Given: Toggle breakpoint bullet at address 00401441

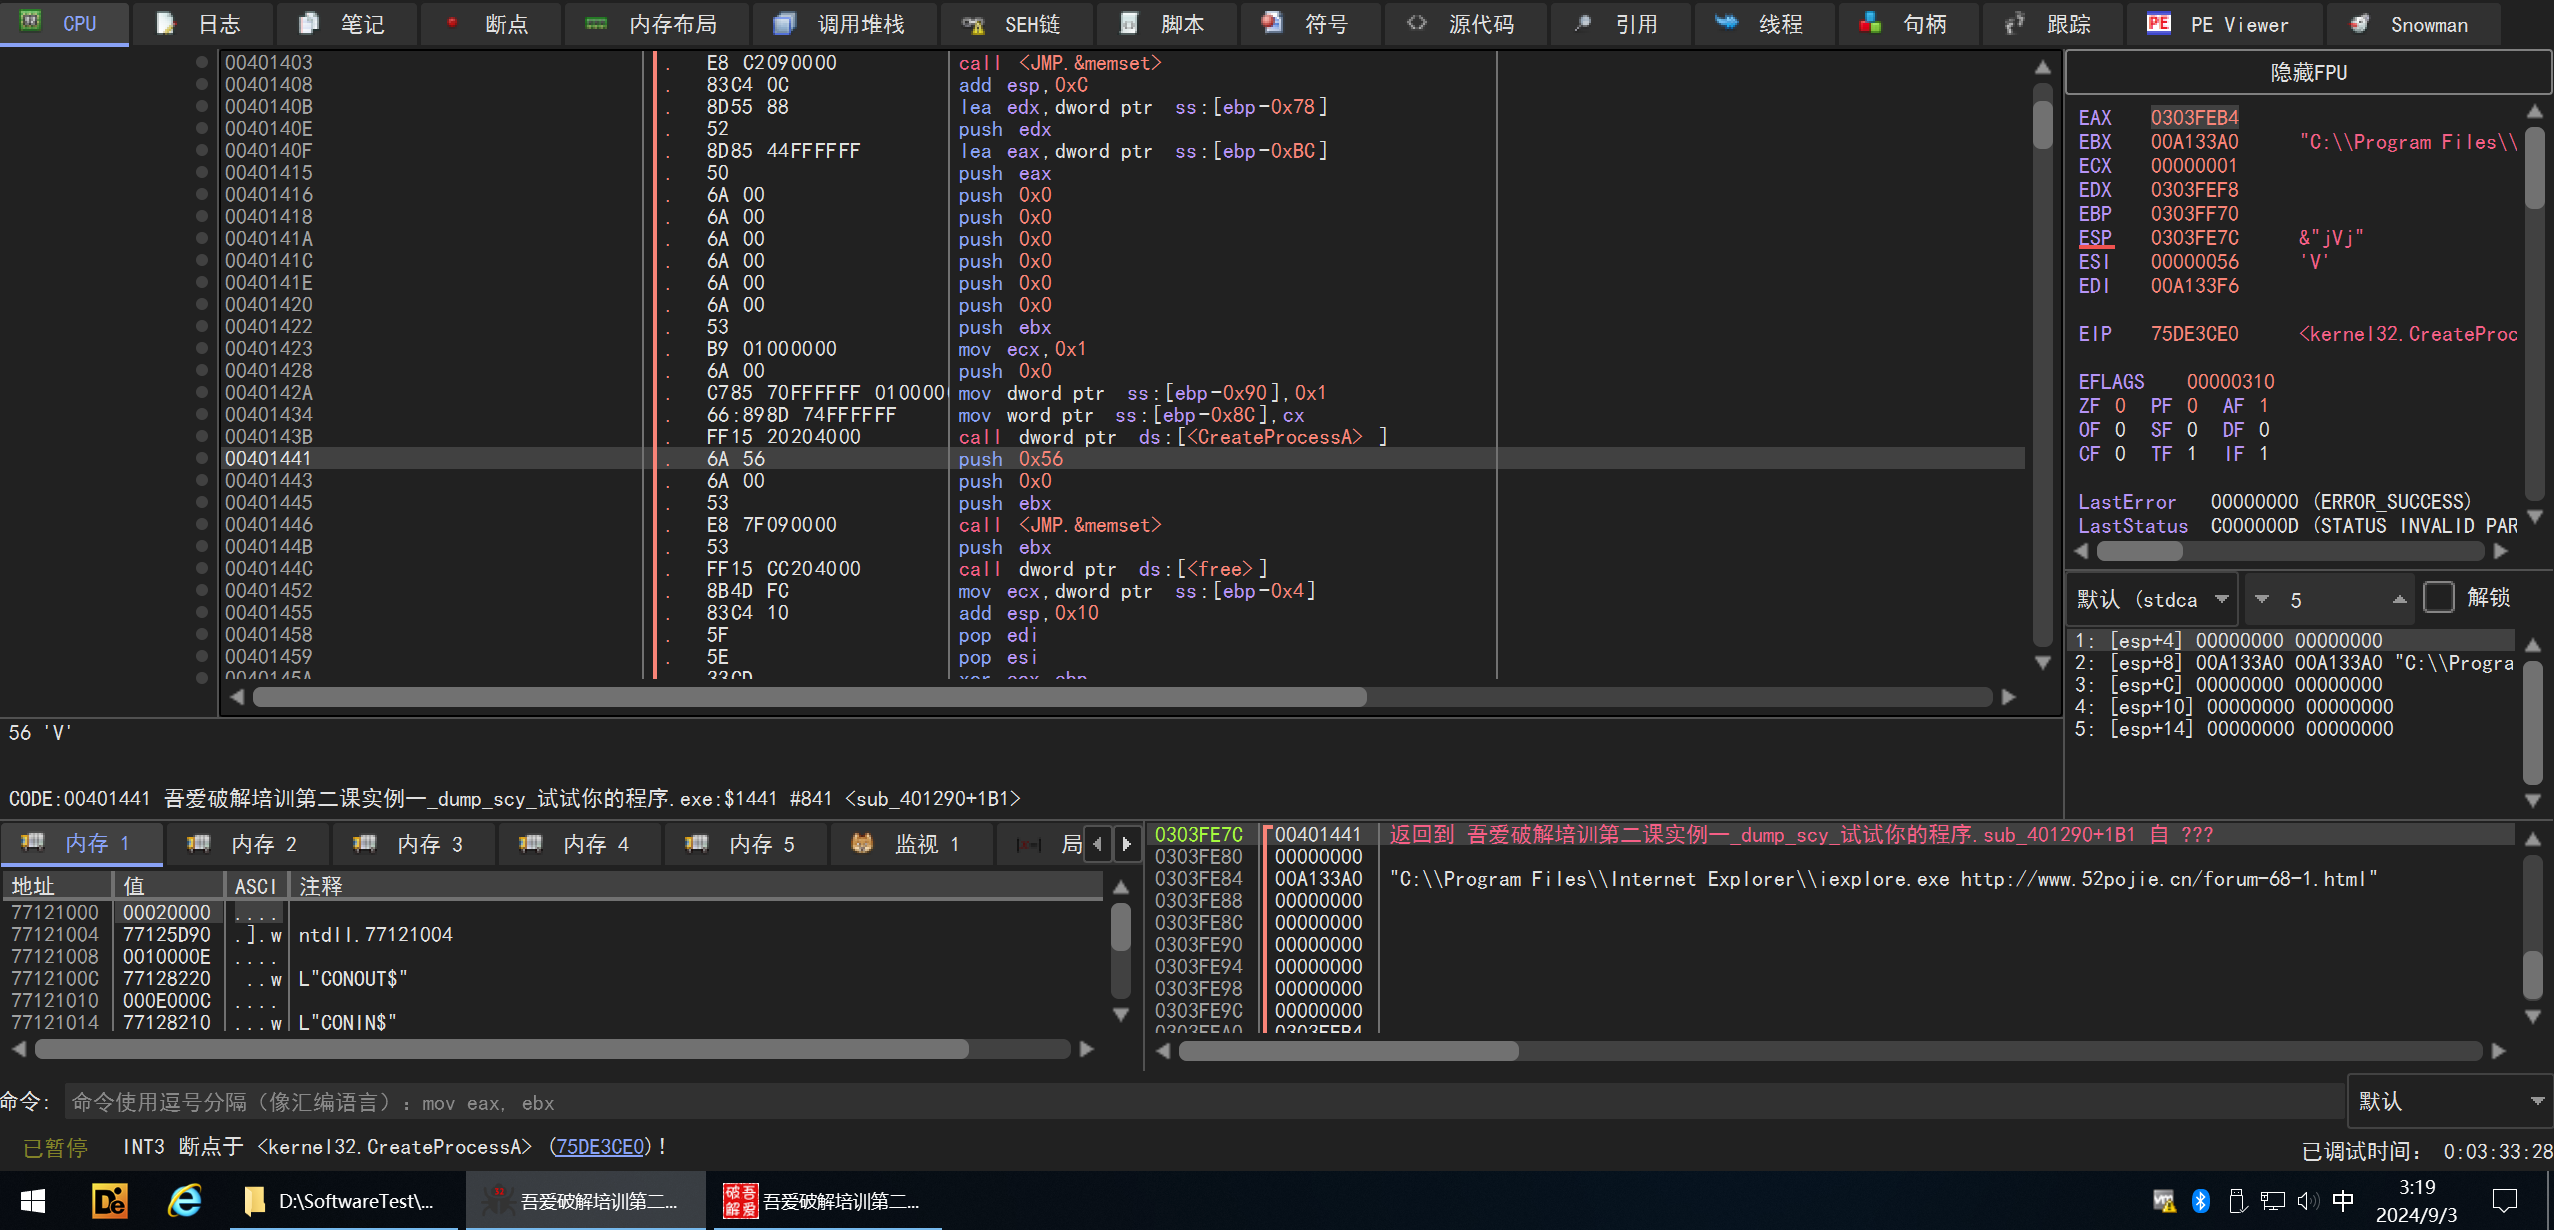Looking at the screenshot, I should (202, 458).
